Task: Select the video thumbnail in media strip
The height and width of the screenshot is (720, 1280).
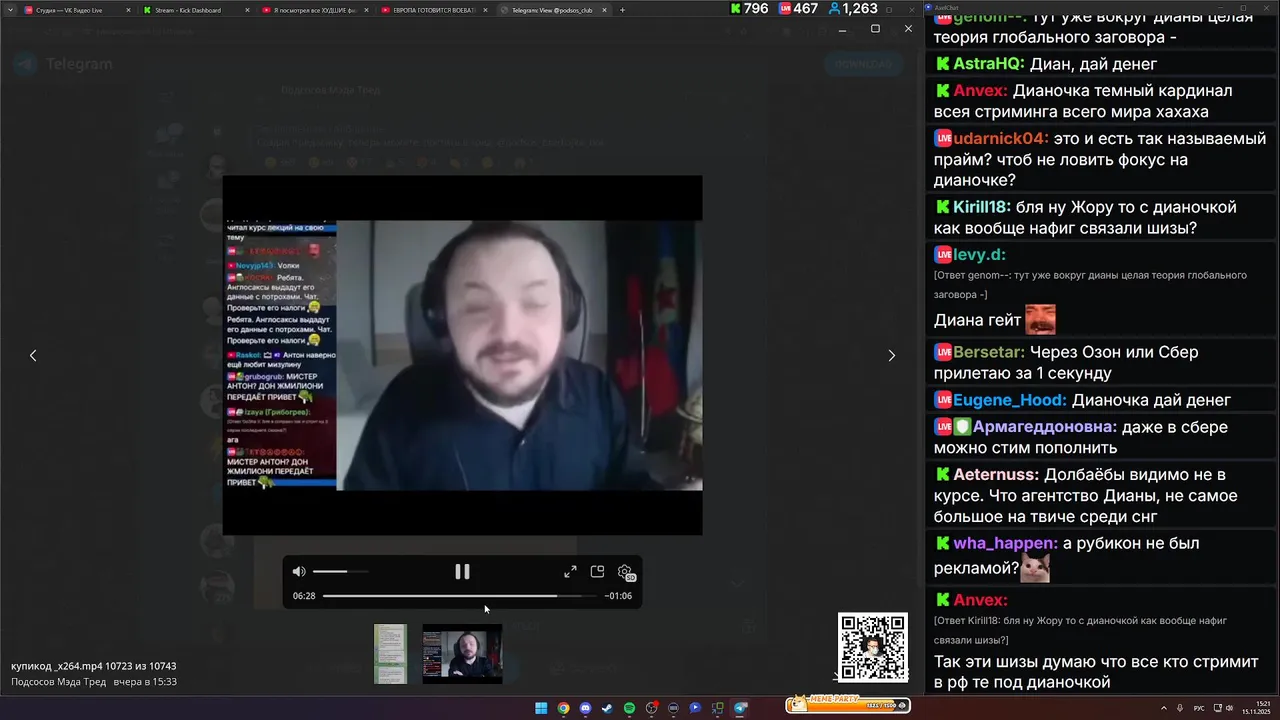Action: pyautogui.click(x=462, y=654)
